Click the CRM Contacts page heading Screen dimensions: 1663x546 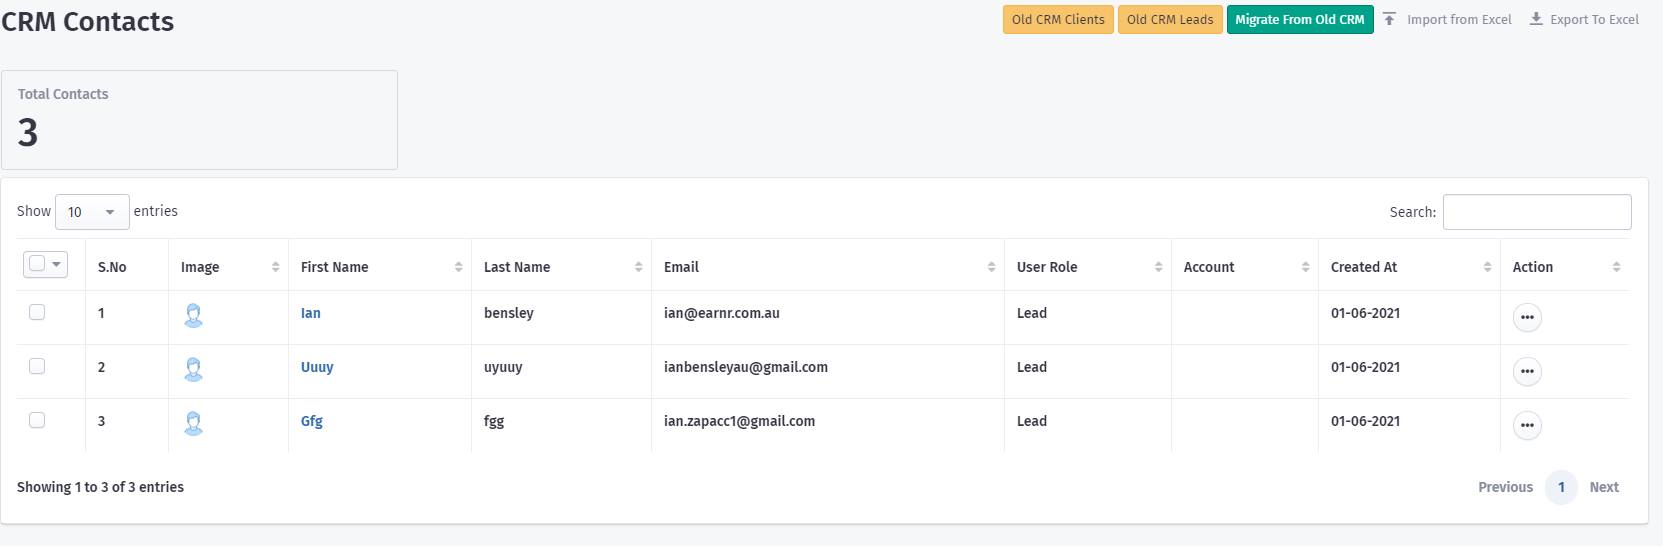pyautogui.click(x=87, y=21)
